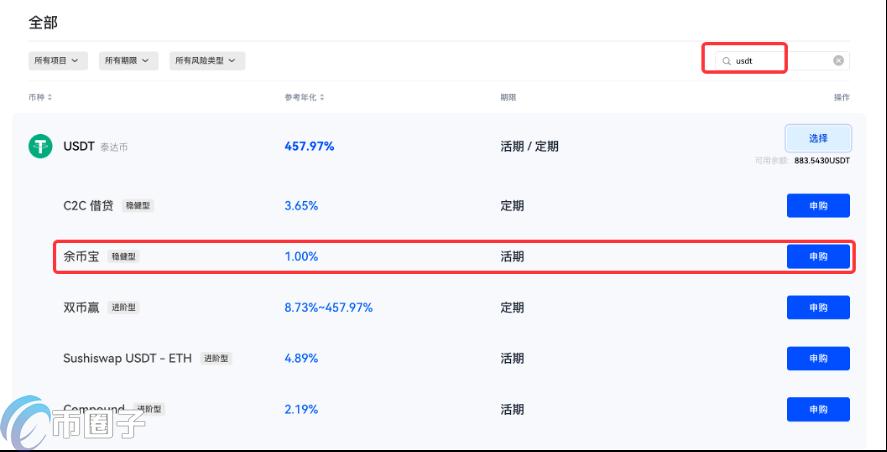
Task: Click 申购 for Sushiswap USDT - ETH
Action: click(818, 358)
